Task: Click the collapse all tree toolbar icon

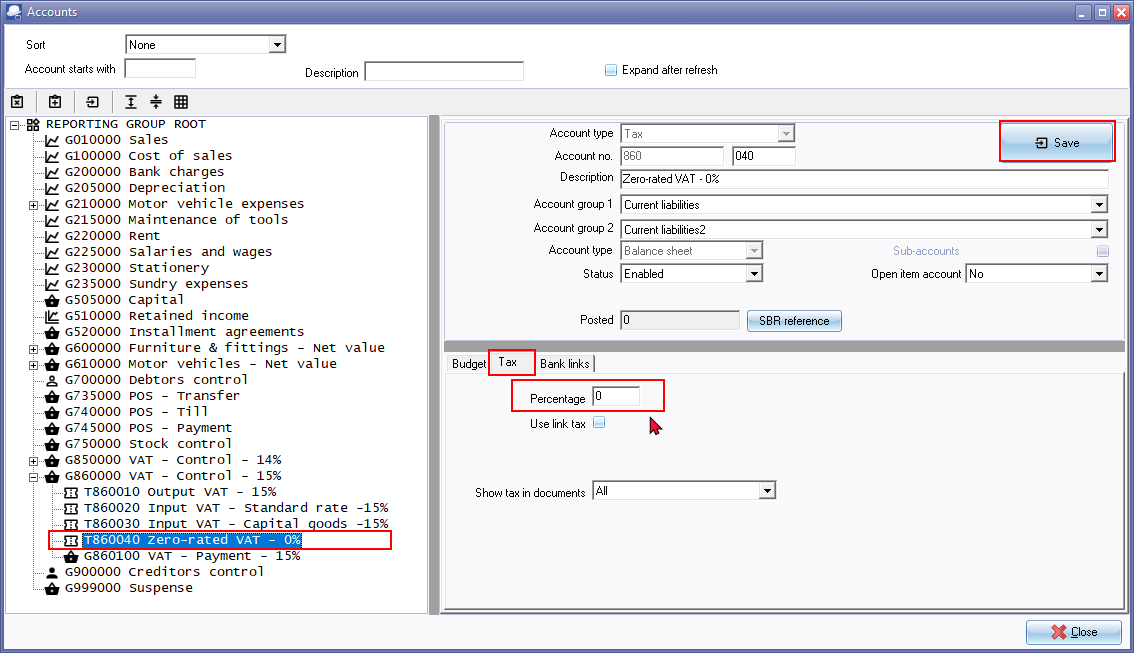Action: (156, 102)
